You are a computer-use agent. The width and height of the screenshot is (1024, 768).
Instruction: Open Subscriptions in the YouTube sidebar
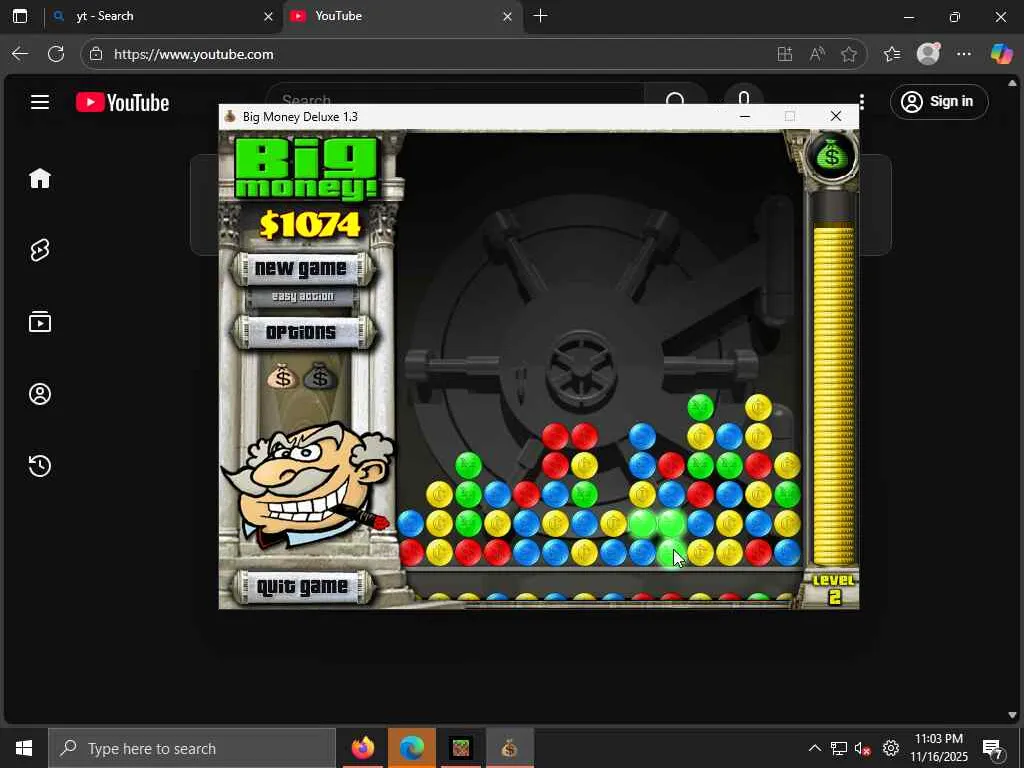[40, 322]
